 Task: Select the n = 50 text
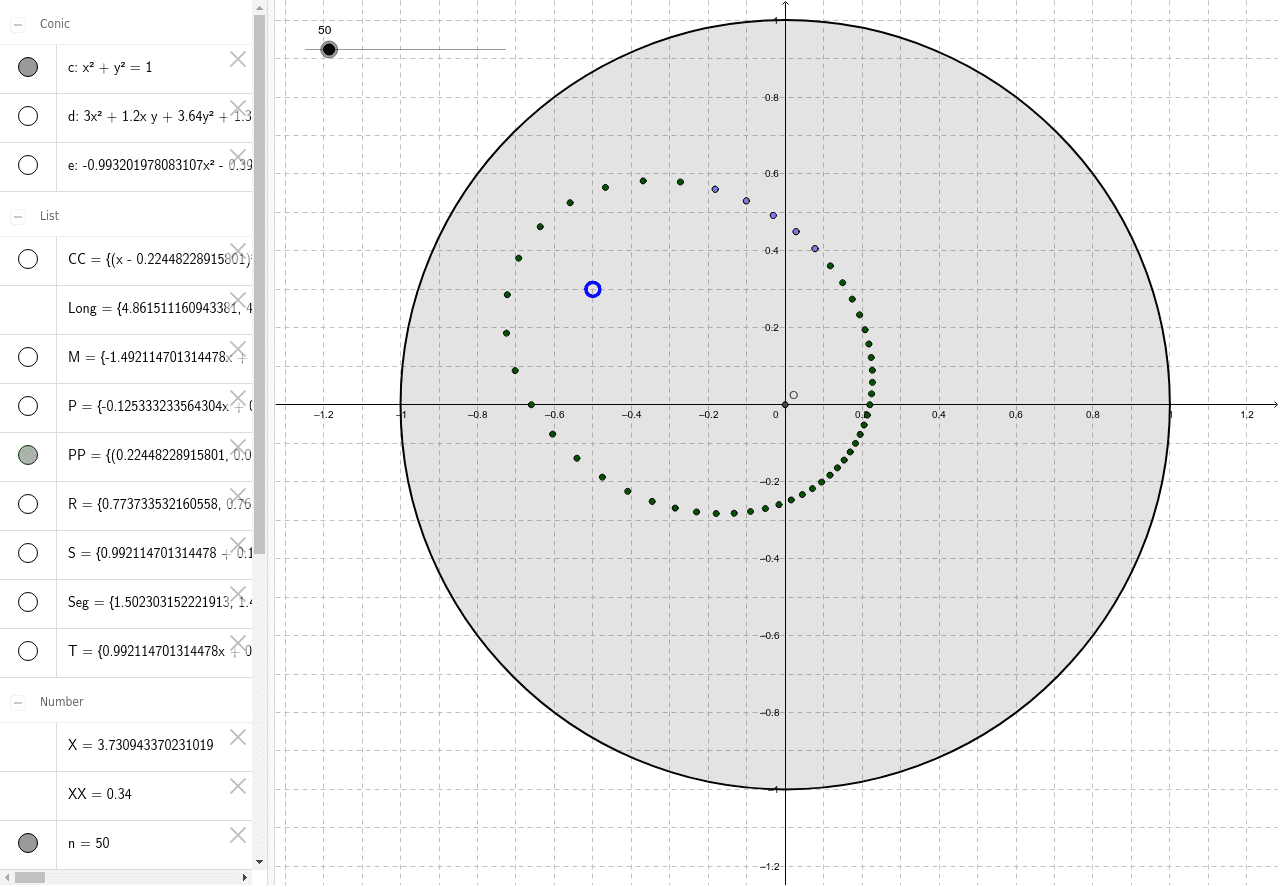(x=89, y=843)
